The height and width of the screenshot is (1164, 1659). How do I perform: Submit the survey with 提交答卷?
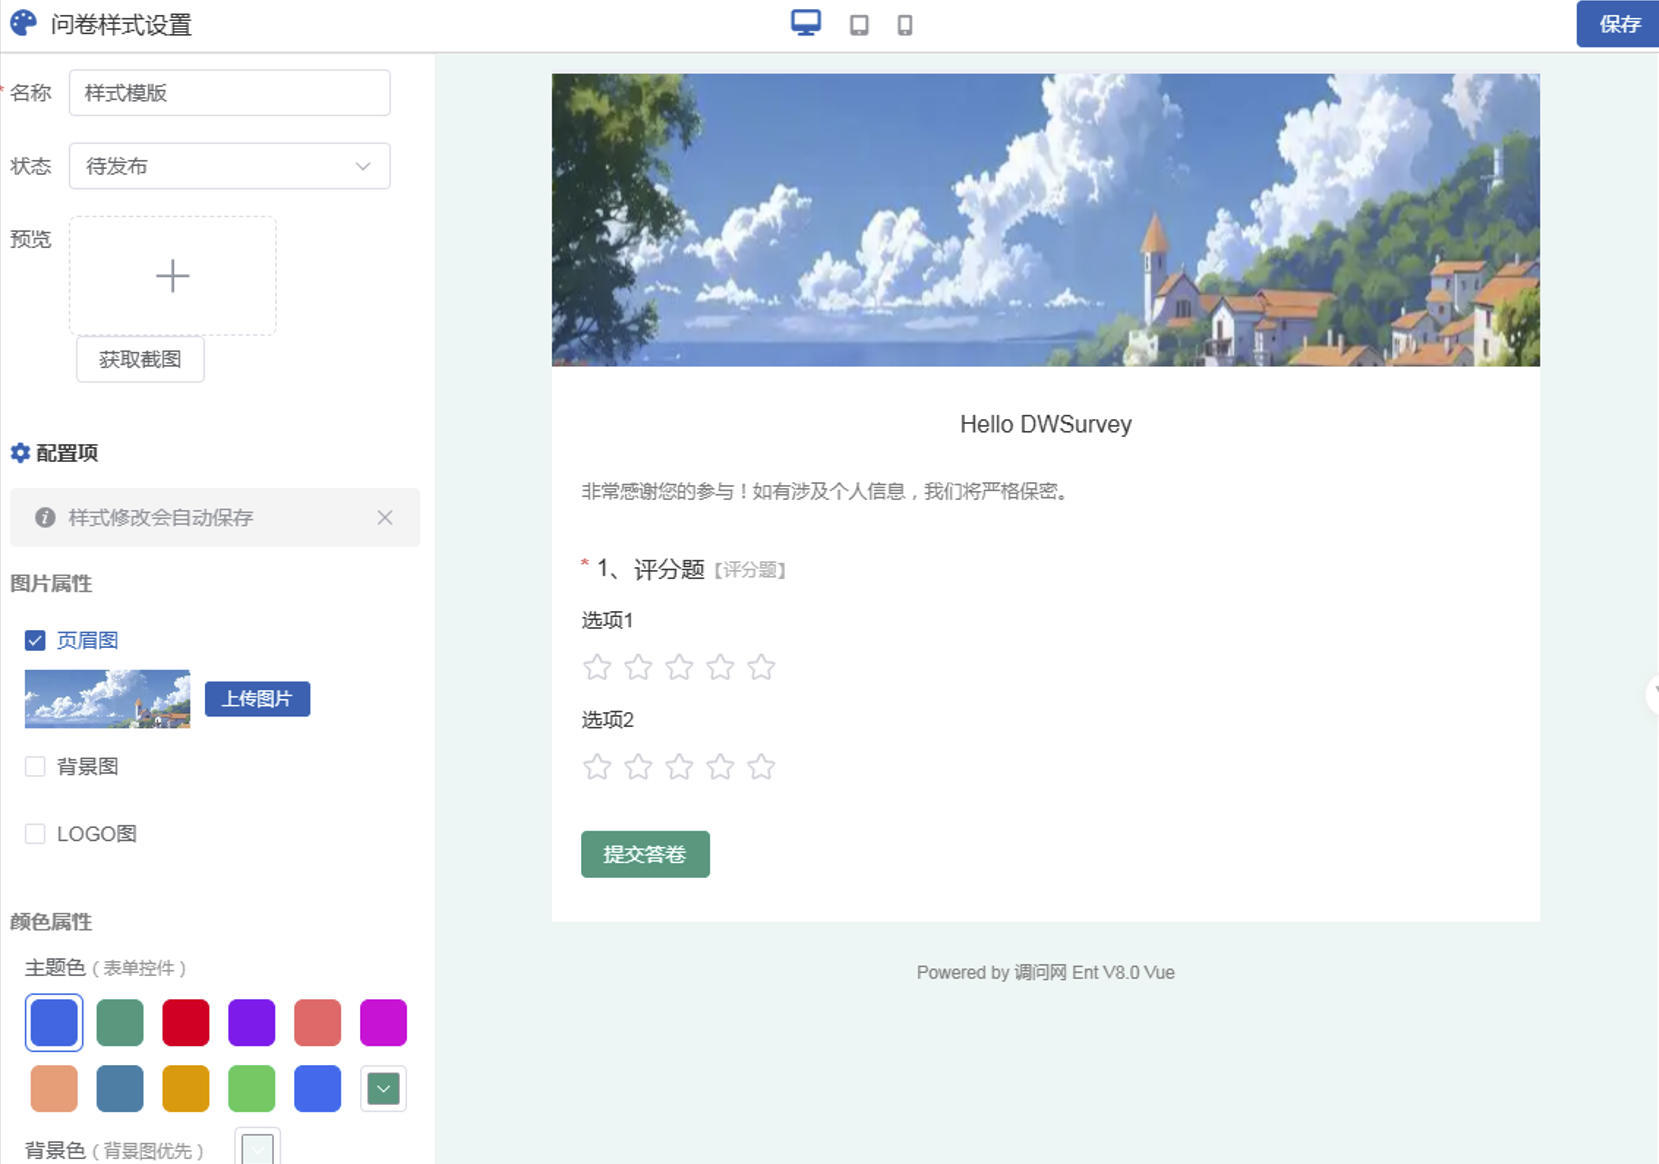point(645,854)
